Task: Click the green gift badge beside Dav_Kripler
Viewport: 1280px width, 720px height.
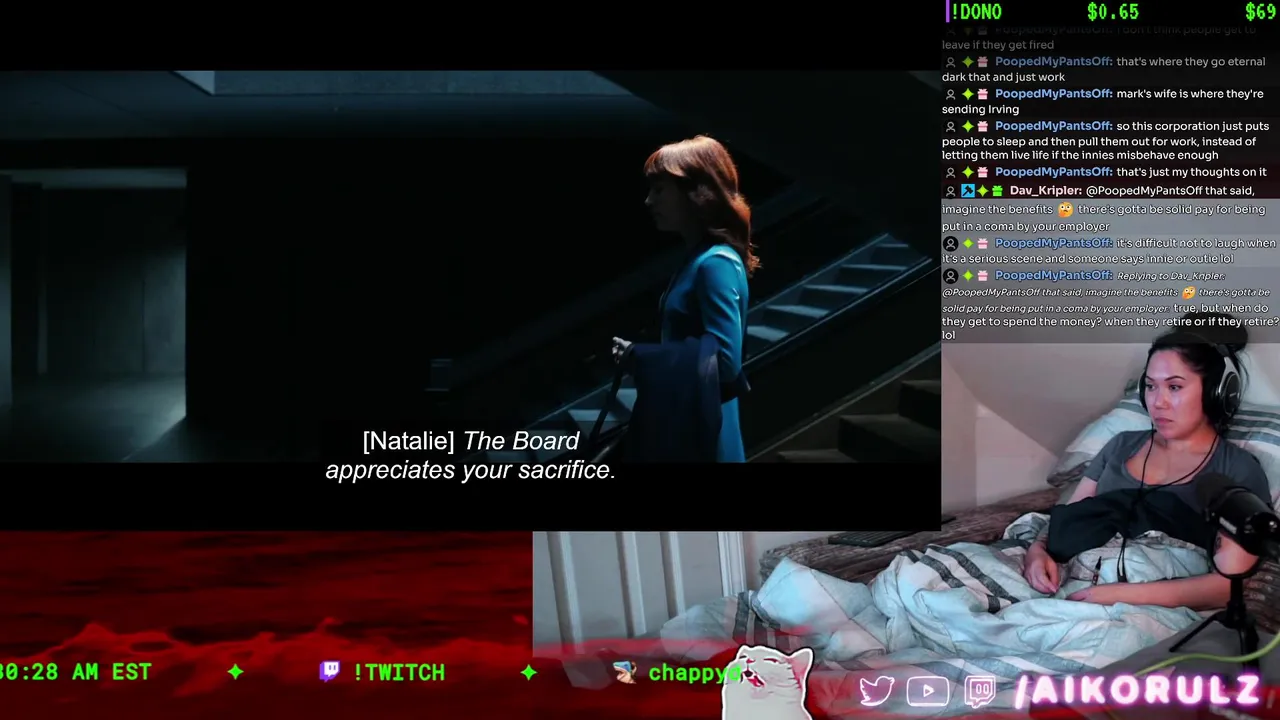Action: coord(997,191)
